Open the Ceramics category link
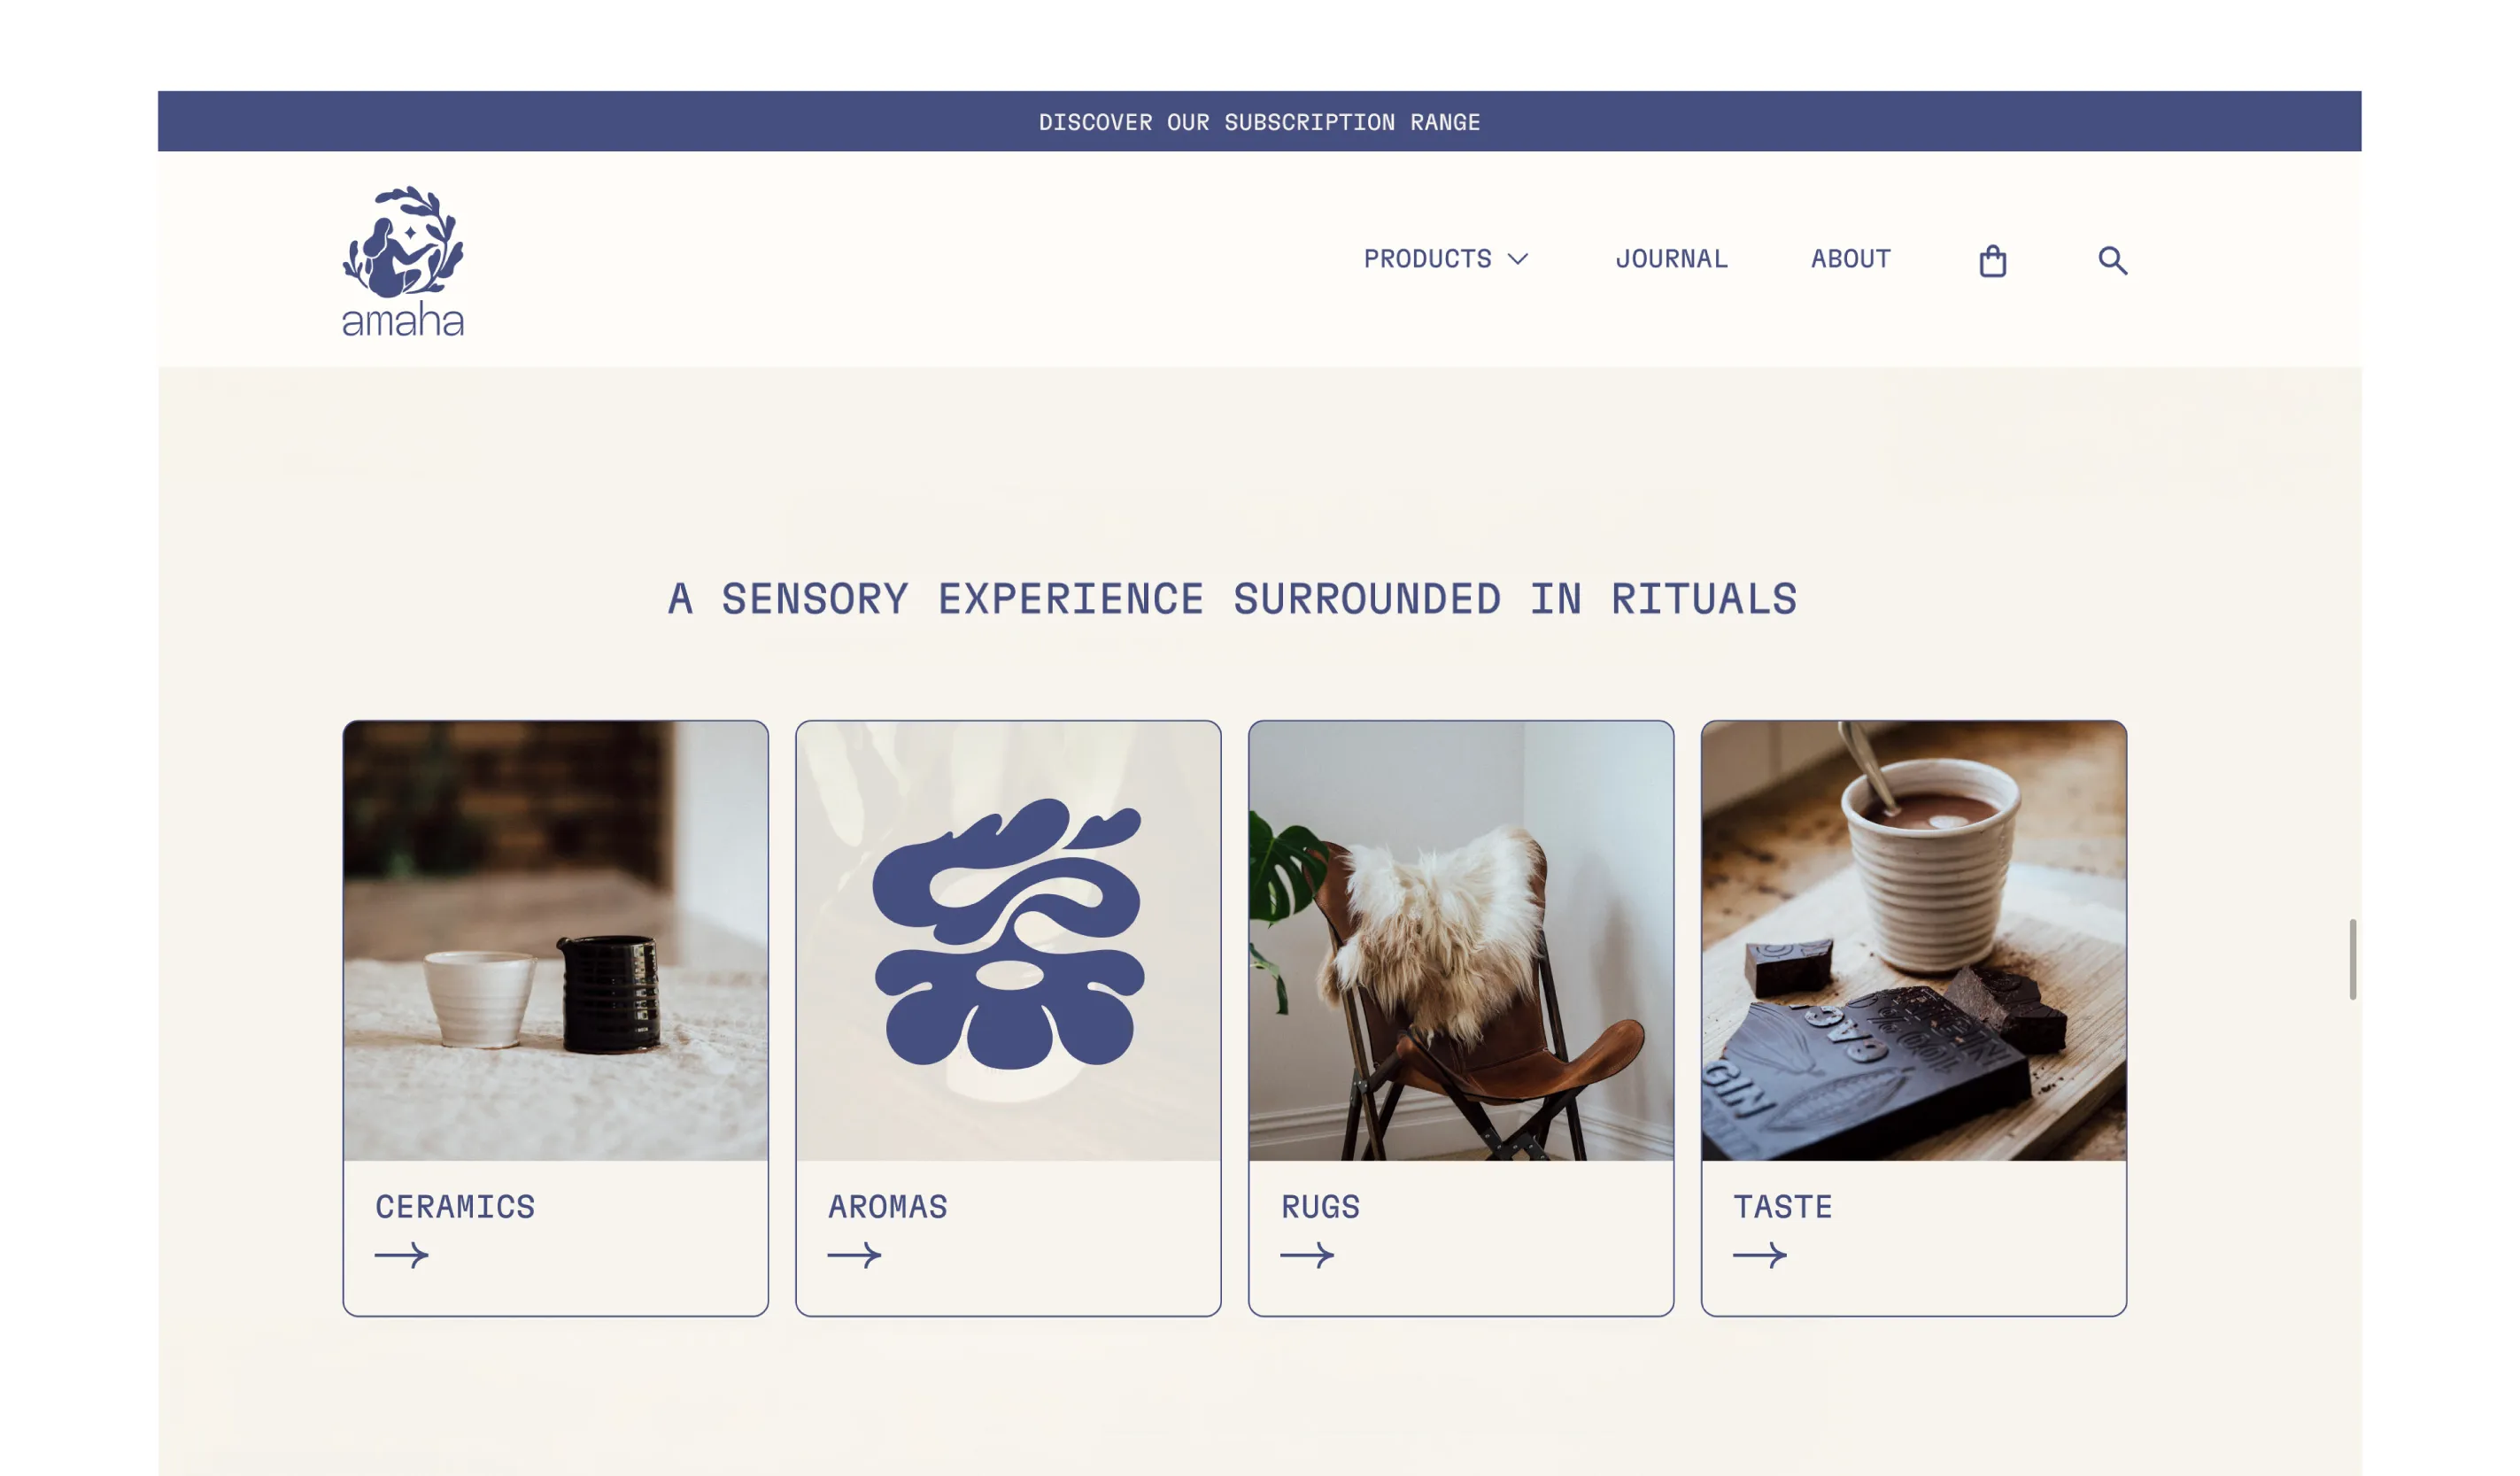The image size is (2520, 1476). (x=455, y=1206)
